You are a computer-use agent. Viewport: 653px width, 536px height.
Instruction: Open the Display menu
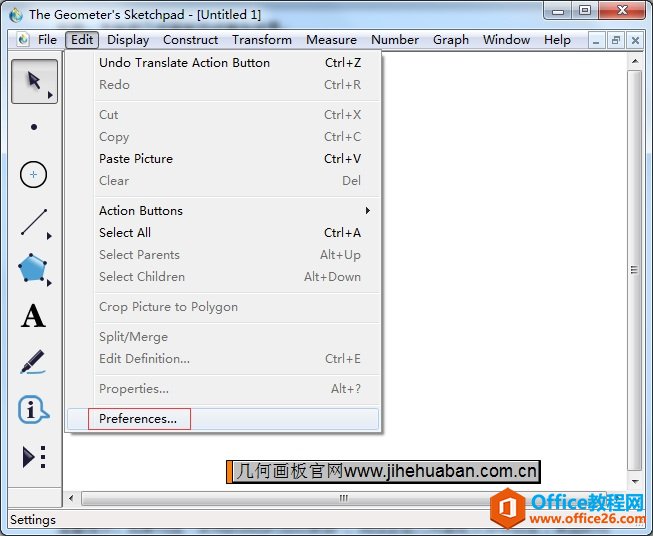click(x=128, y=40)
